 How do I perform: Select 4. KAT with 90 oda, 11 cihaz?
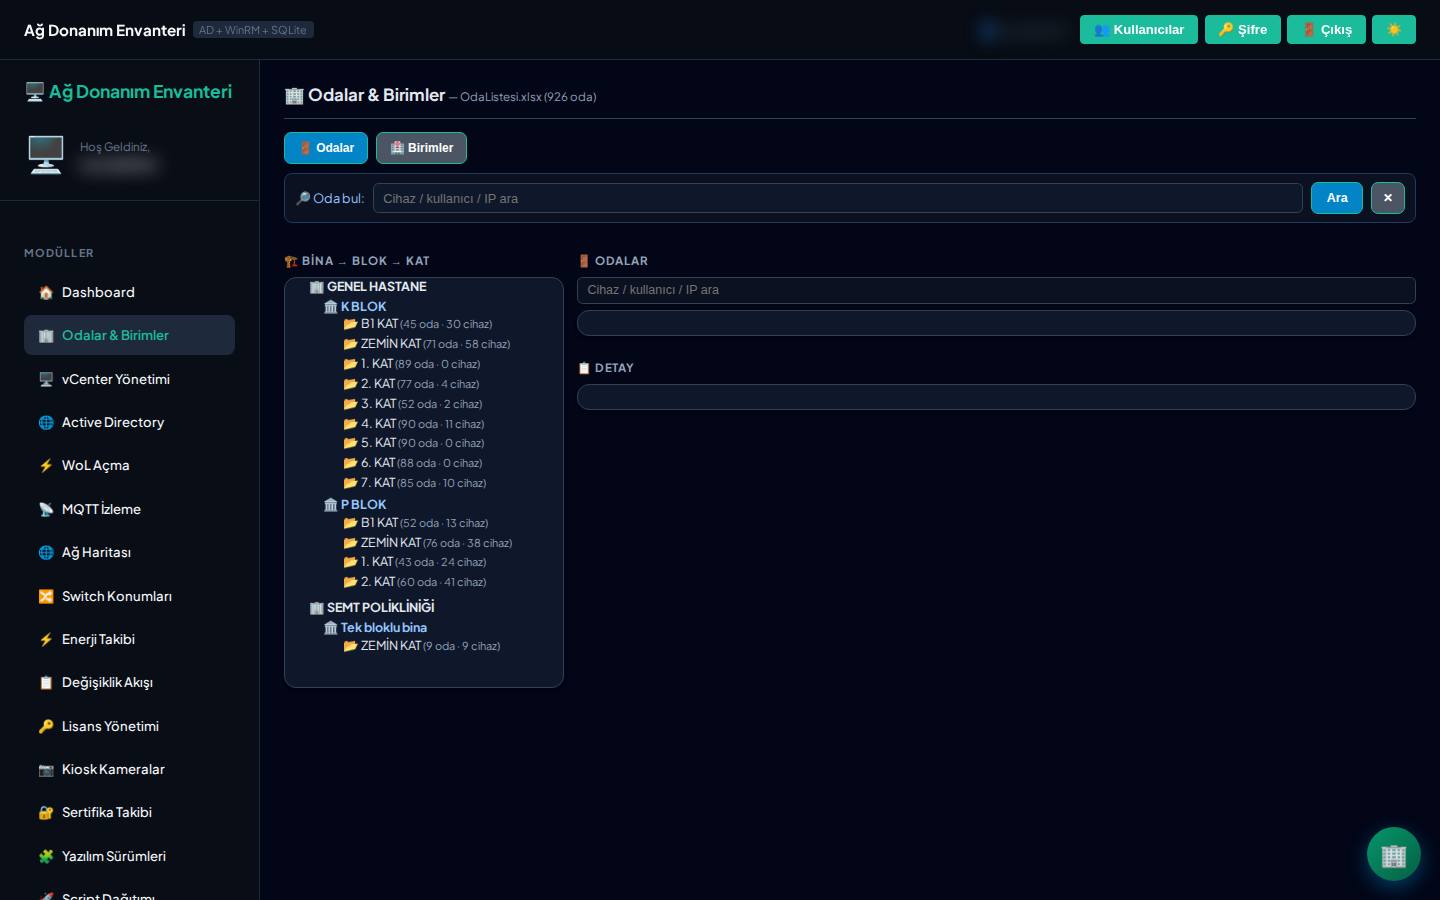point(414,424)
